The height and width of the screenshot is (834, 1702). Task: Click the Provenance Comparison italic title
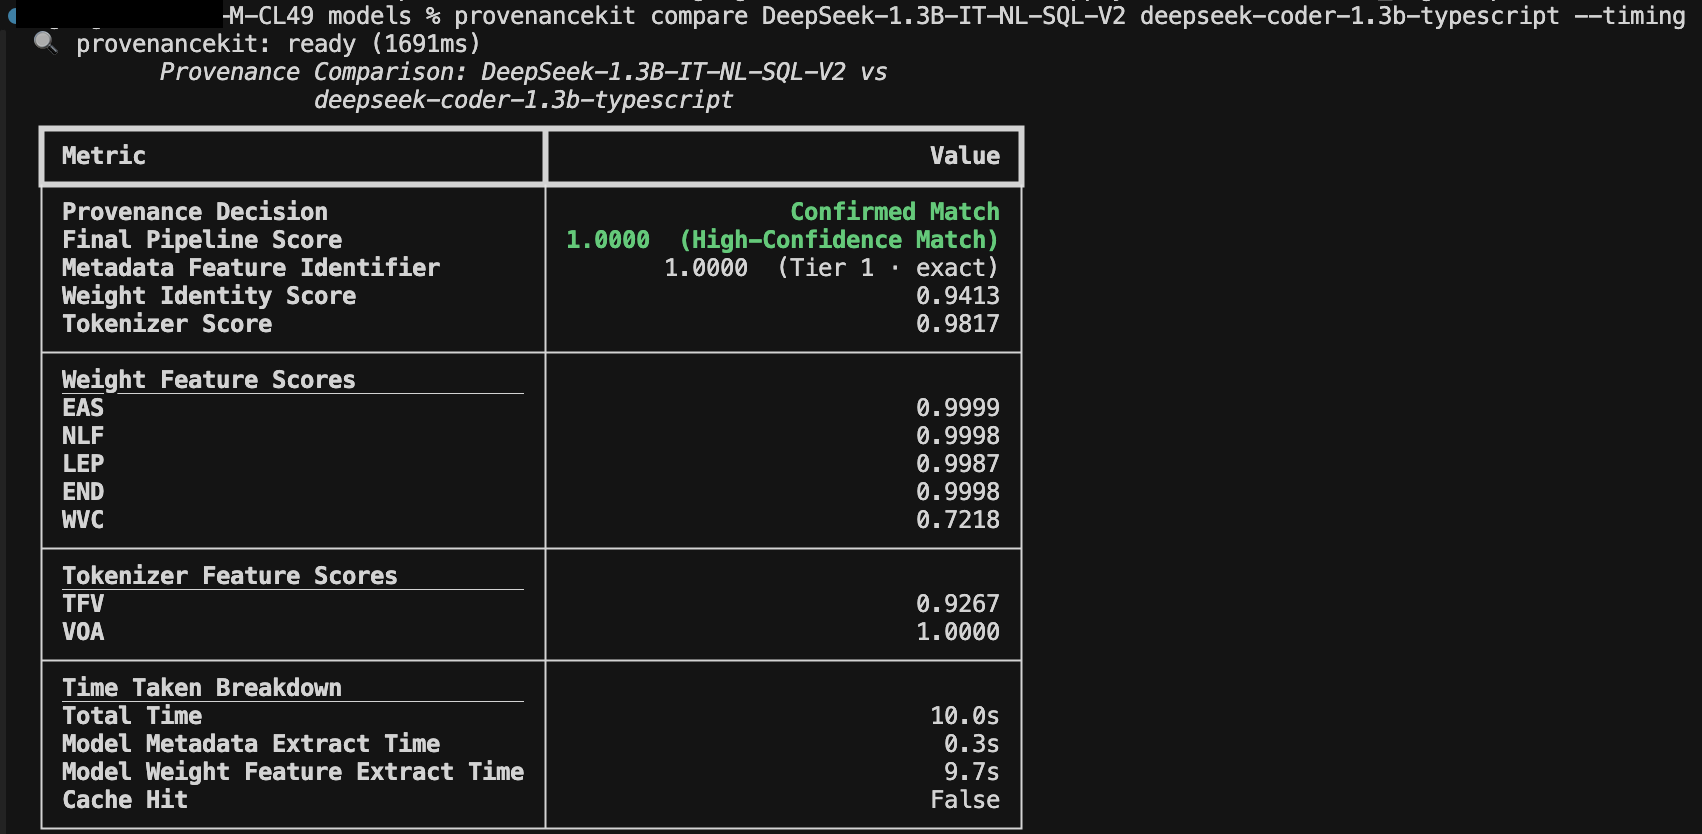tap(523, 86)
